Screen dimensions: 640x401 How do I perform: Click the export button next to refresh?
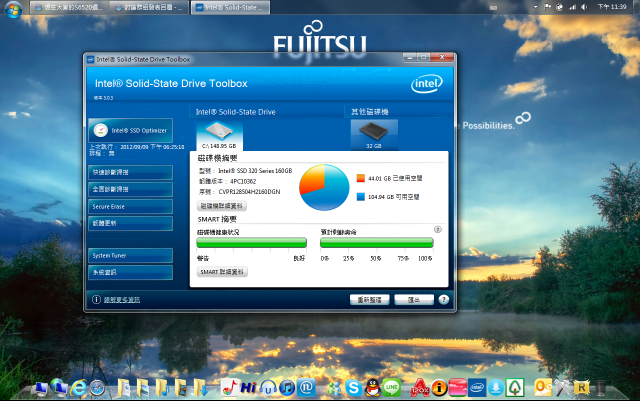tap(414, 300)
